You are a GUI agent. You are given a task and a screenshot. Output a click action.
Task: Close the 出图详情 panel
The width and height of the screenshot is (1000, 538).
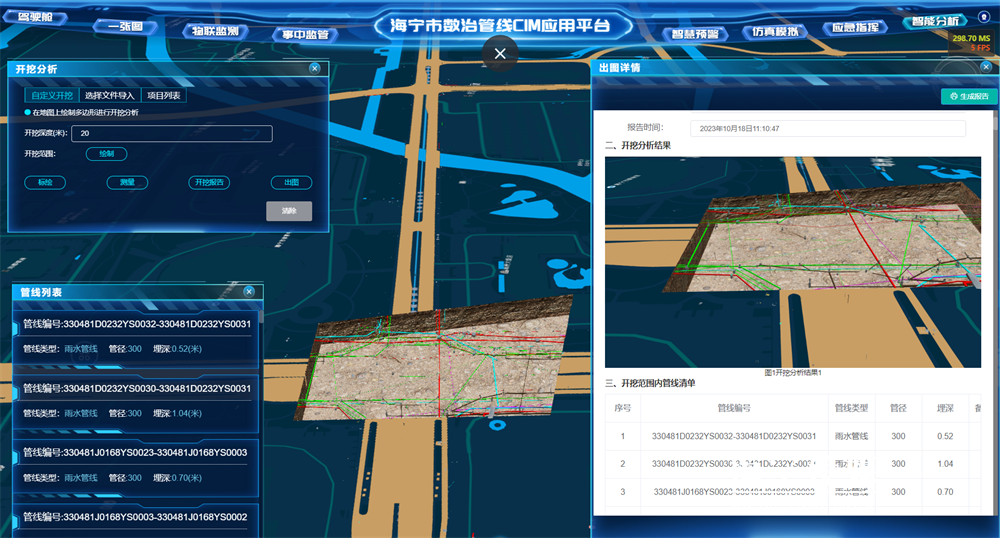(x=986, y=66)
